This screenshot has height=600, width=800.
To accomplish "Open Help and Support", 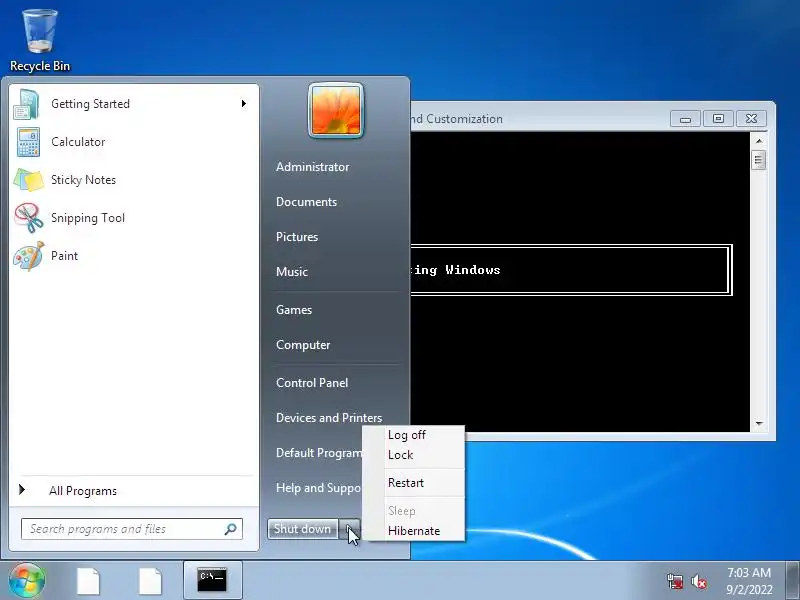I will click(x=318, y=488).
